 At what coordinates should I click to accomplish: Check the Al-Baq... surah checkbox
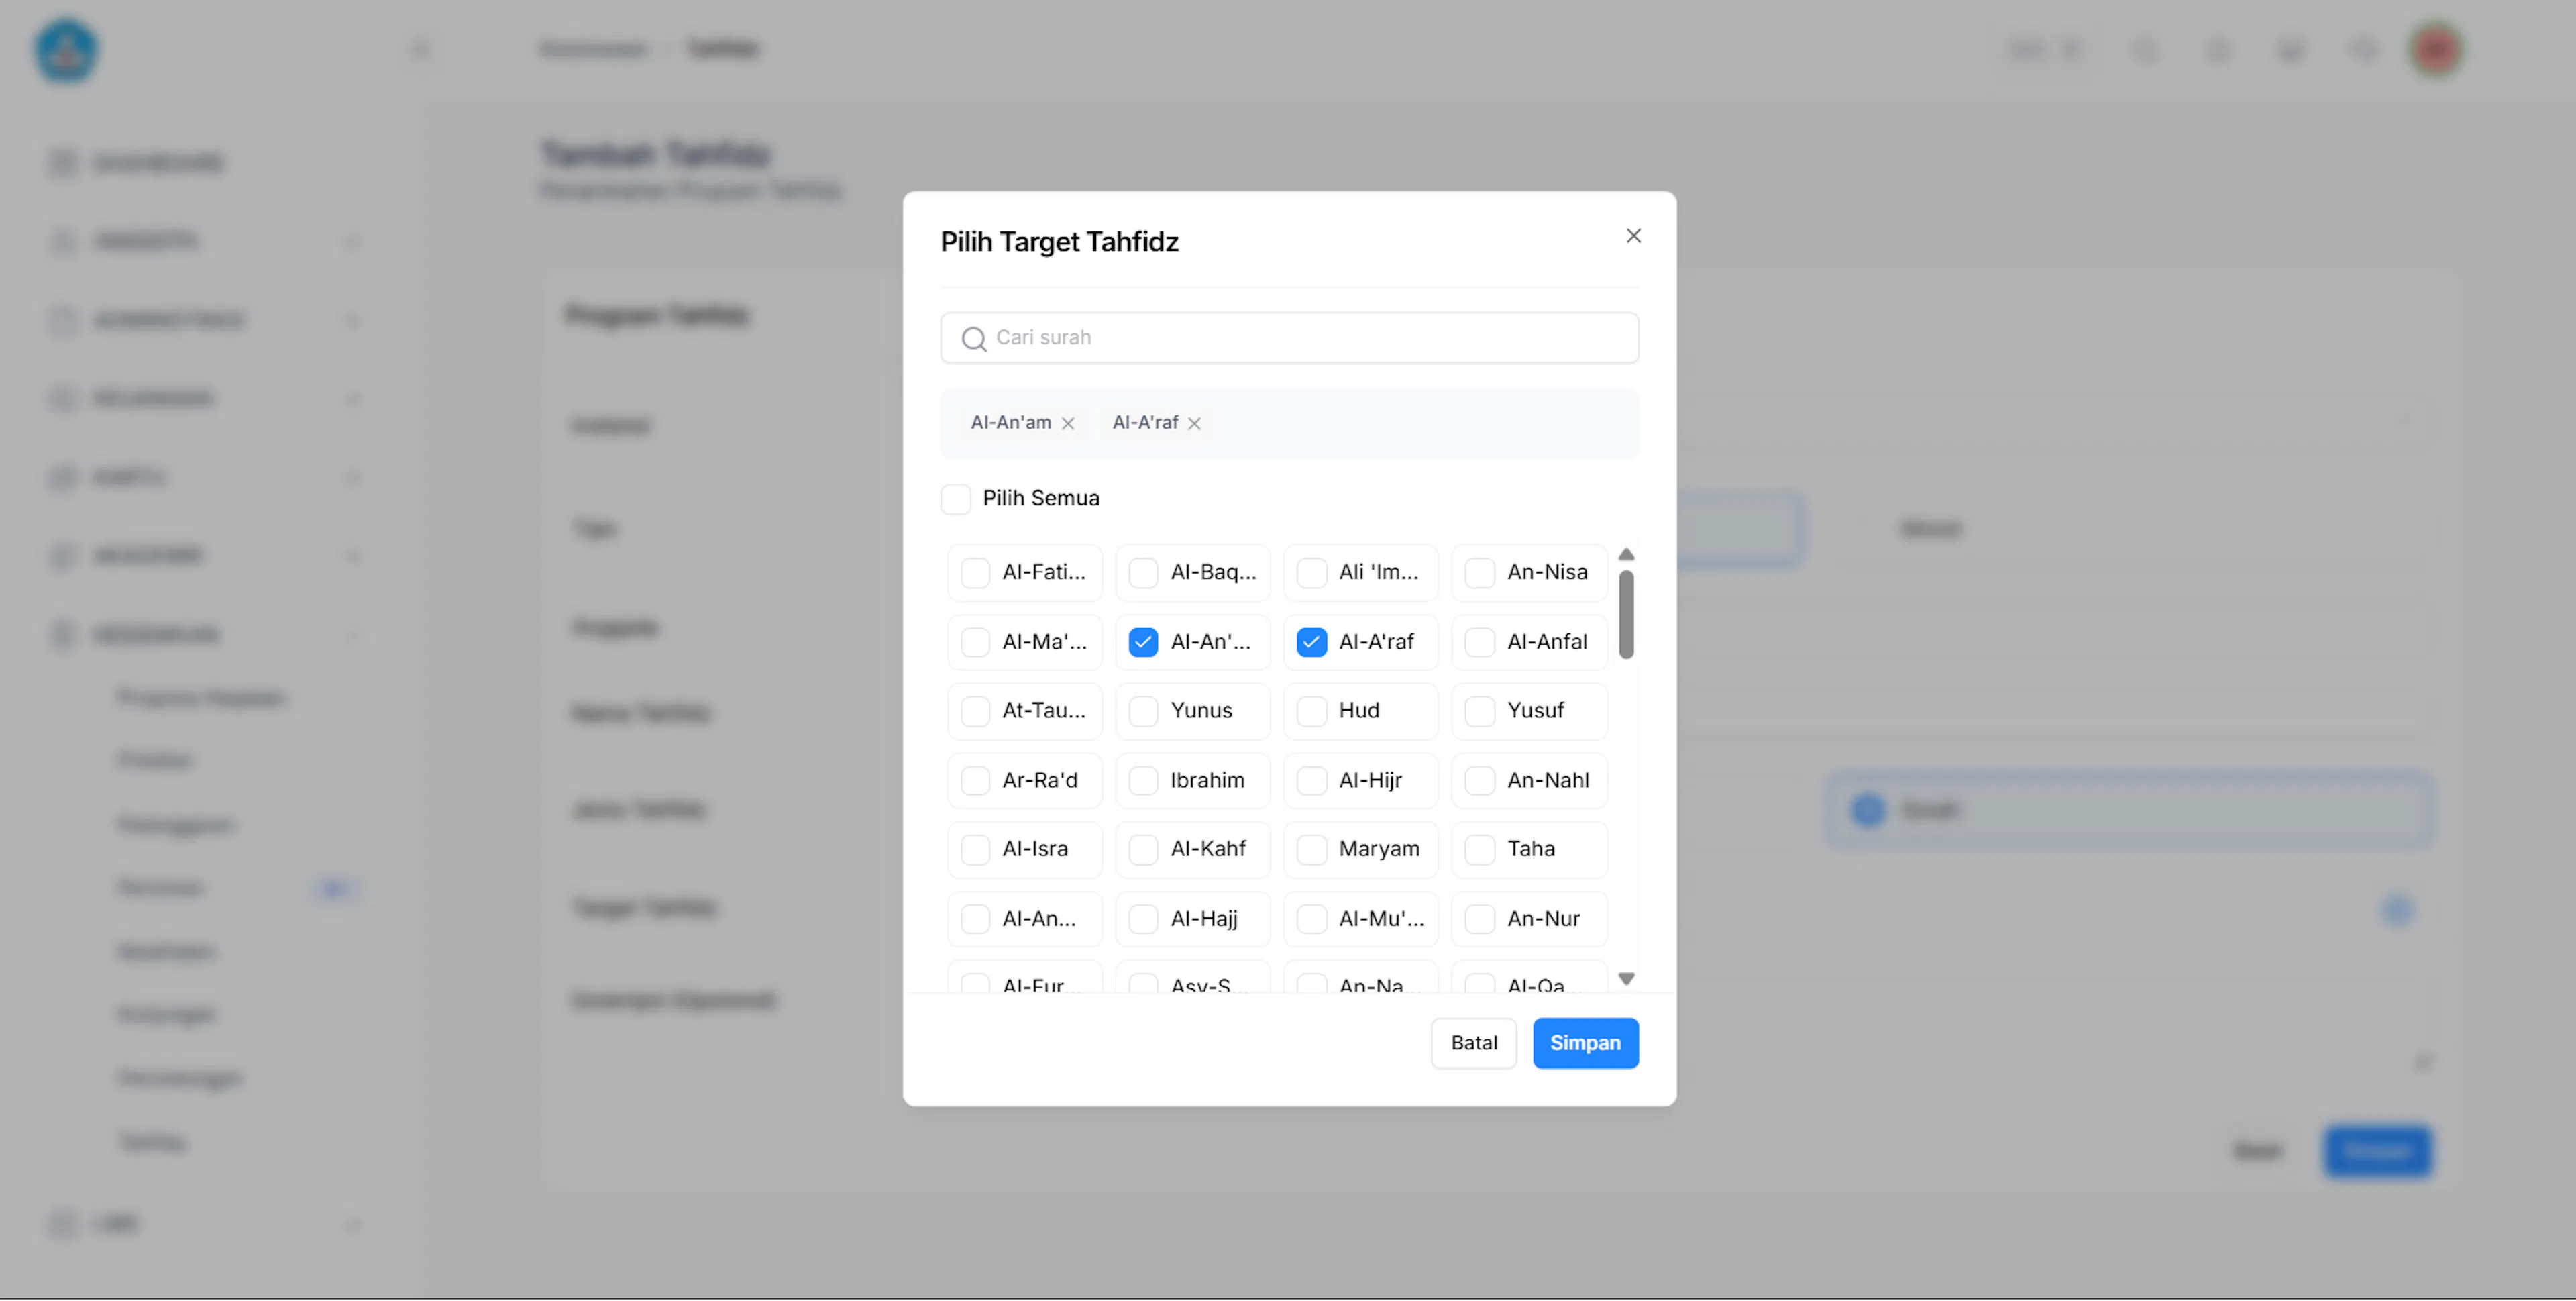(x=1143, y=573)
